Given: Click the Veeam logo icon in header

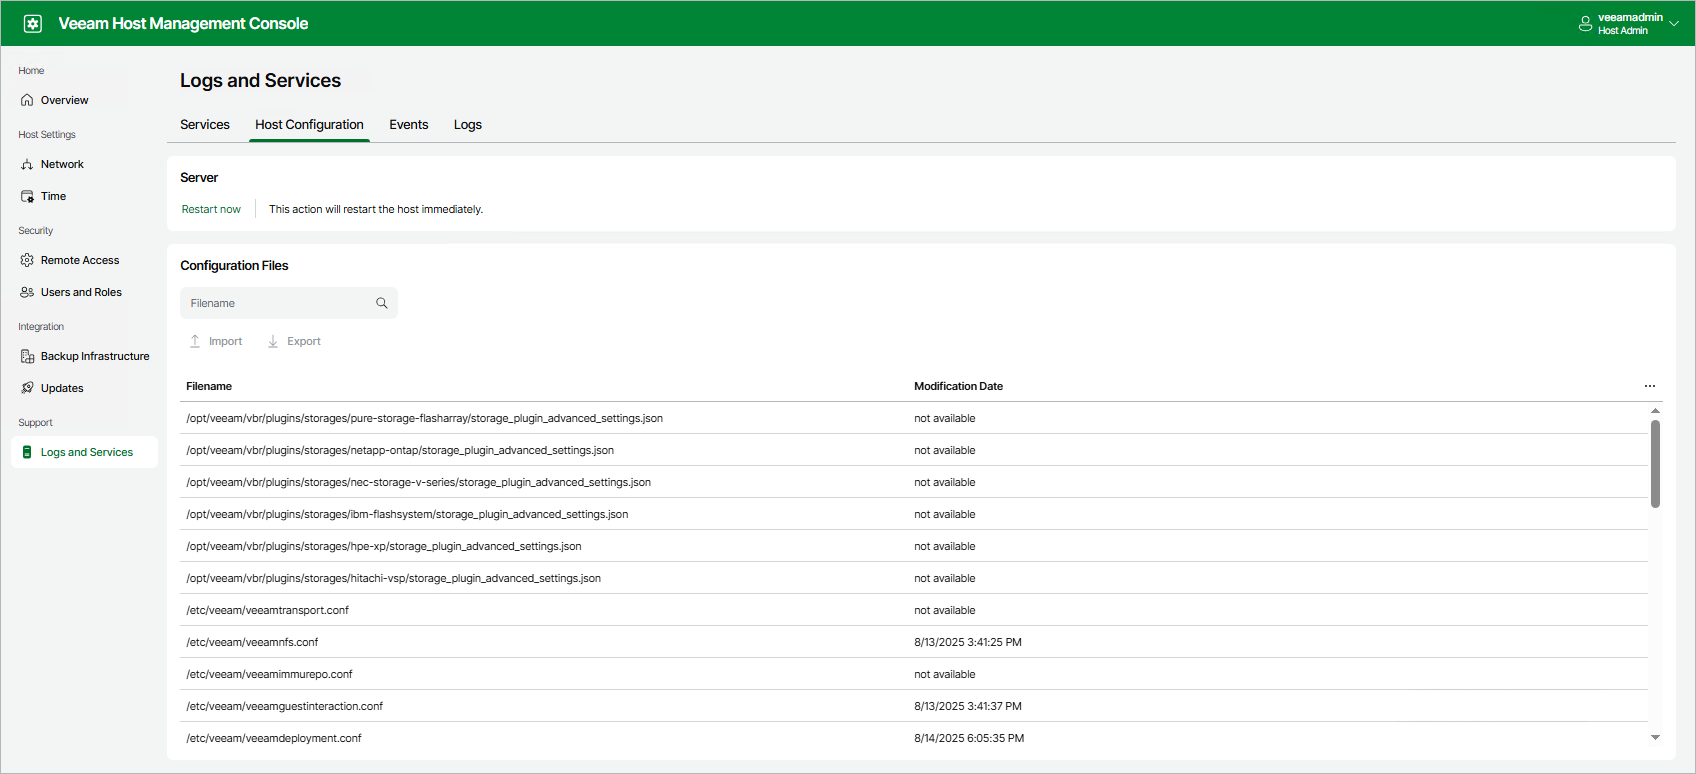Looking at the screenshot, I should coord(33,24).
